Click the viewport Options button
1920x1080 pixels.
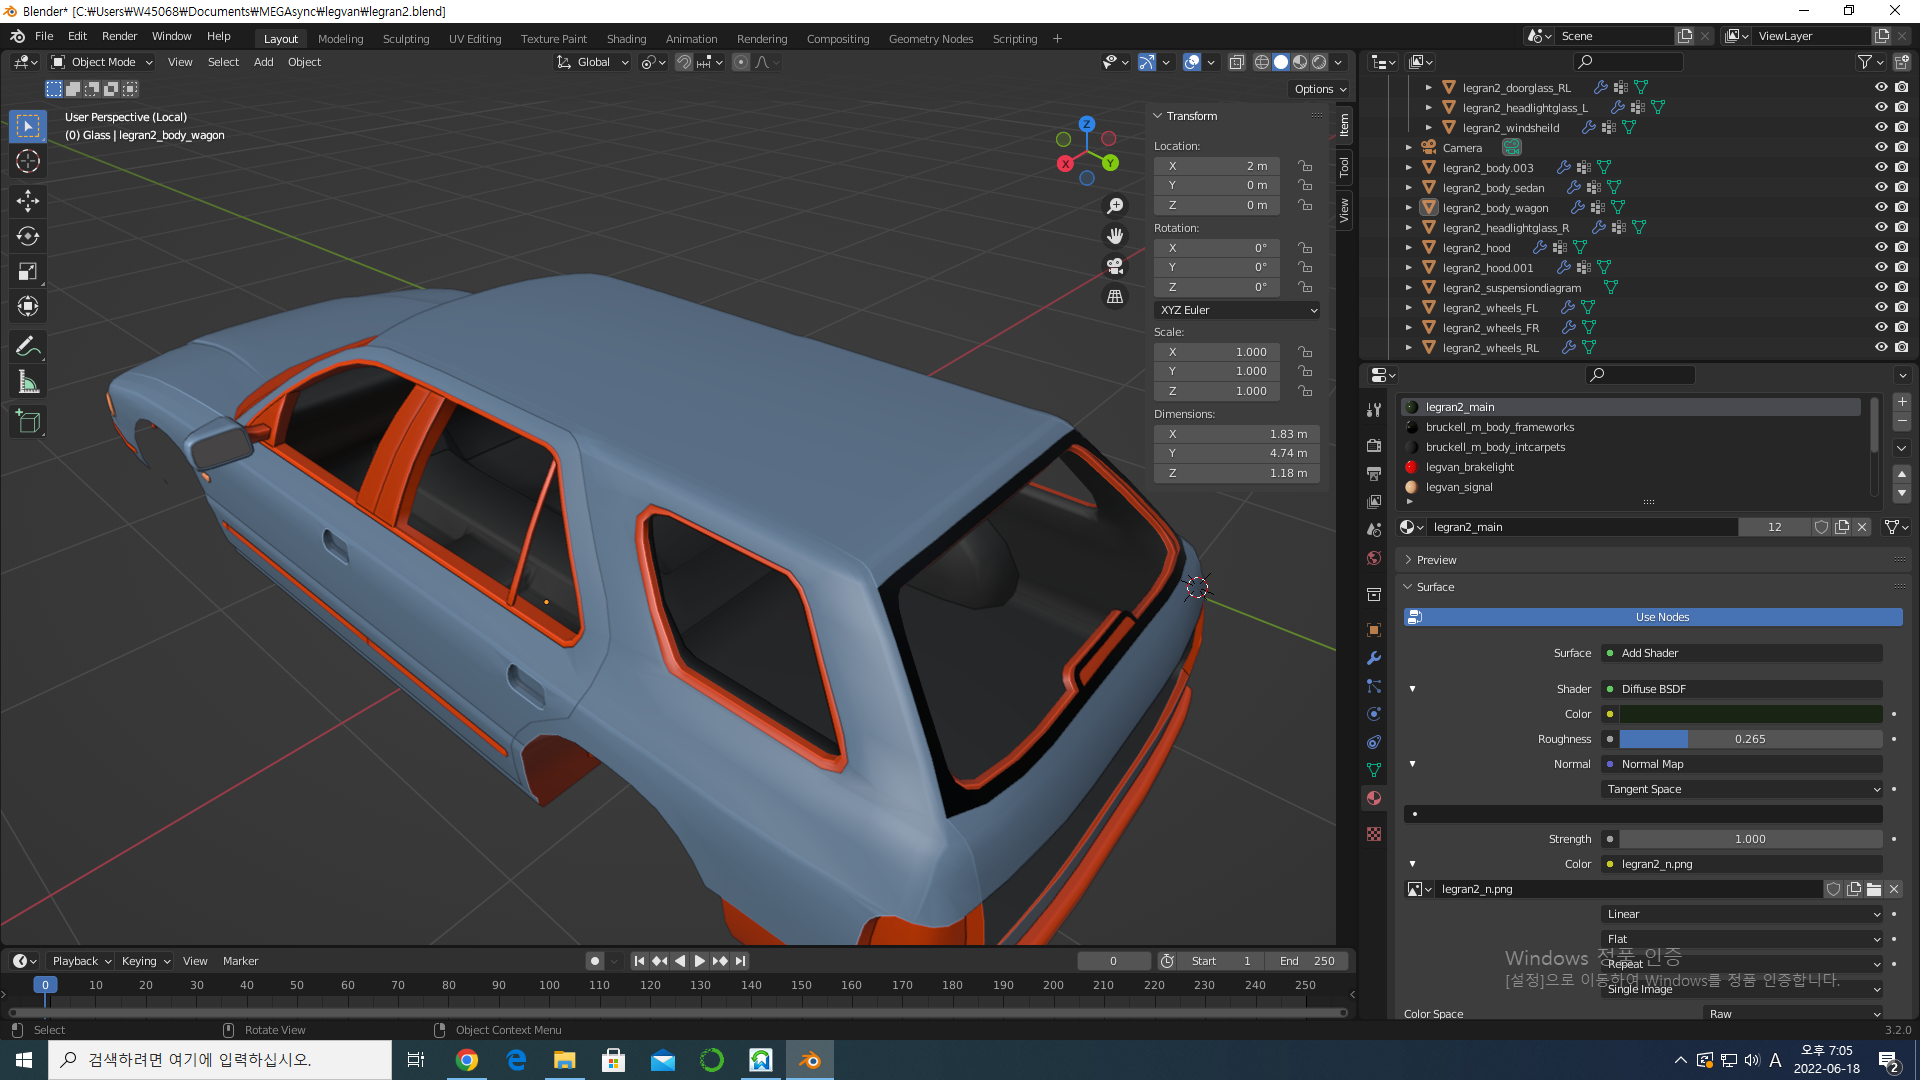[x=1320, y=89]
